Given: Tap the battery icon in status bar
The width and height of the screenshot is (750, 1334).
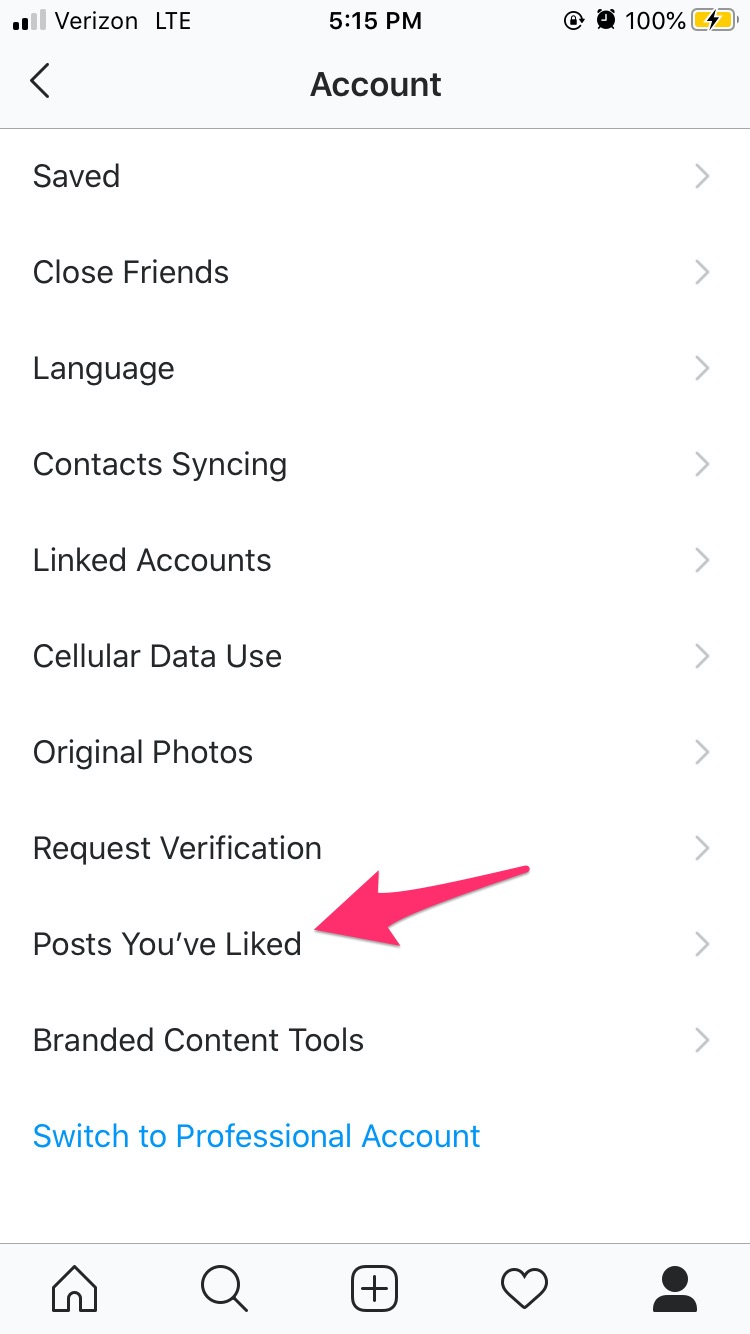Looking at the screenshot, I should coord(715,21).
